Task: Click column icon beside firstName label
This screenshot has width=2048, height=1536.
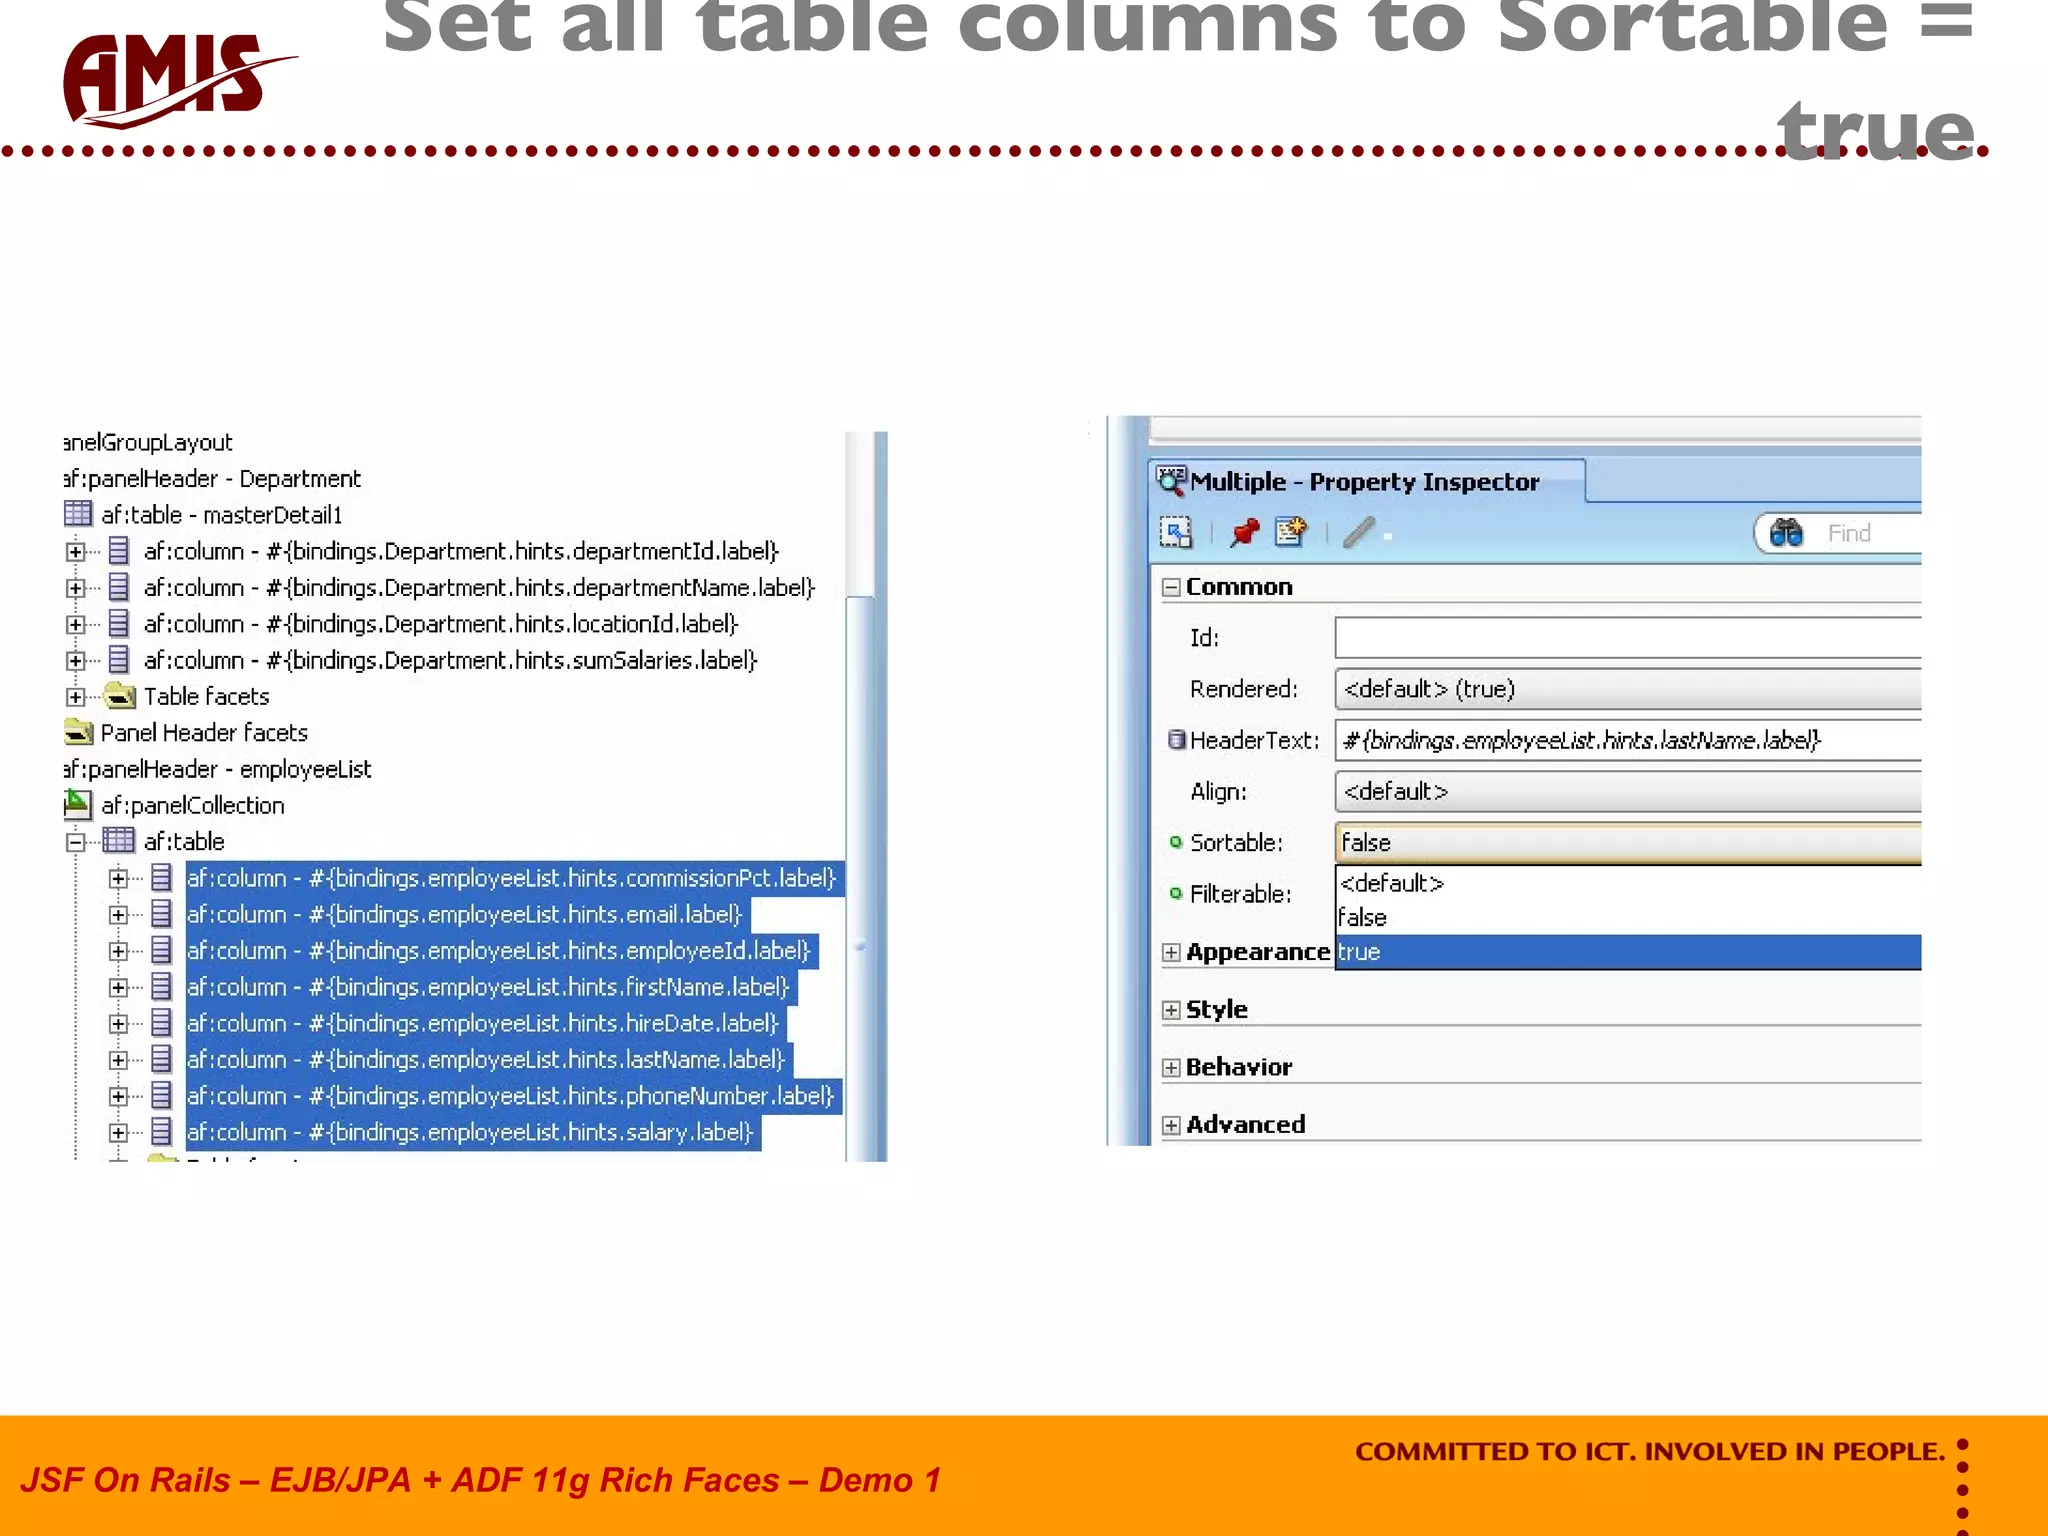Action: click(x=161, y=986)
